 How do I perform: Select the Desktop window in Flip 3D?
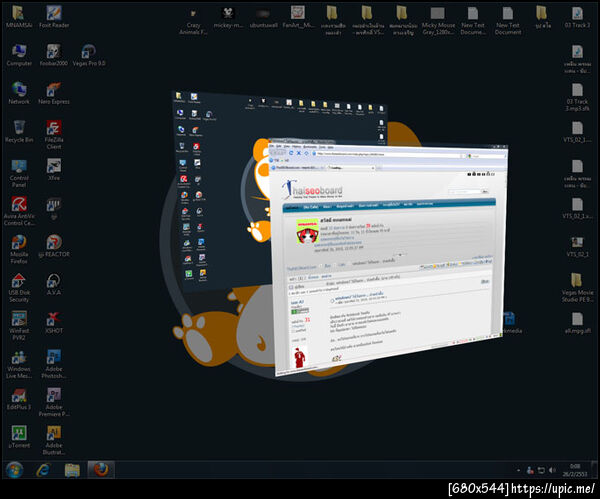(x=220, y=191)
